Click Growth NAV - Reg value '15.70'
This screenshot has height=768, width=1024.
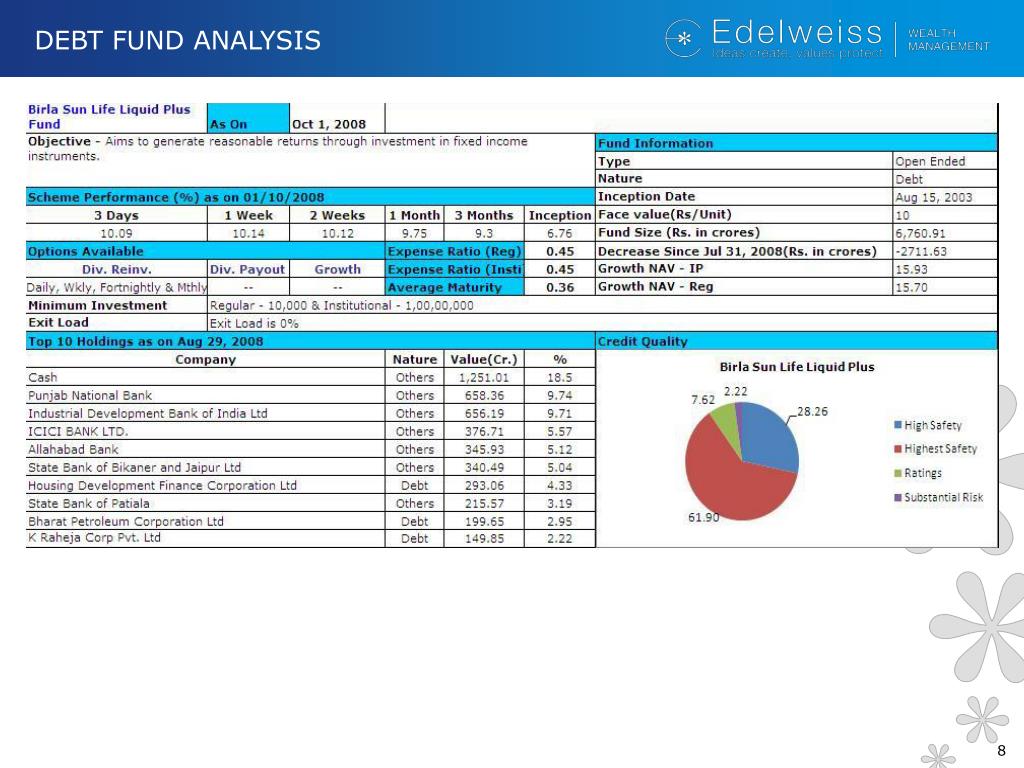tap(911, 287)
